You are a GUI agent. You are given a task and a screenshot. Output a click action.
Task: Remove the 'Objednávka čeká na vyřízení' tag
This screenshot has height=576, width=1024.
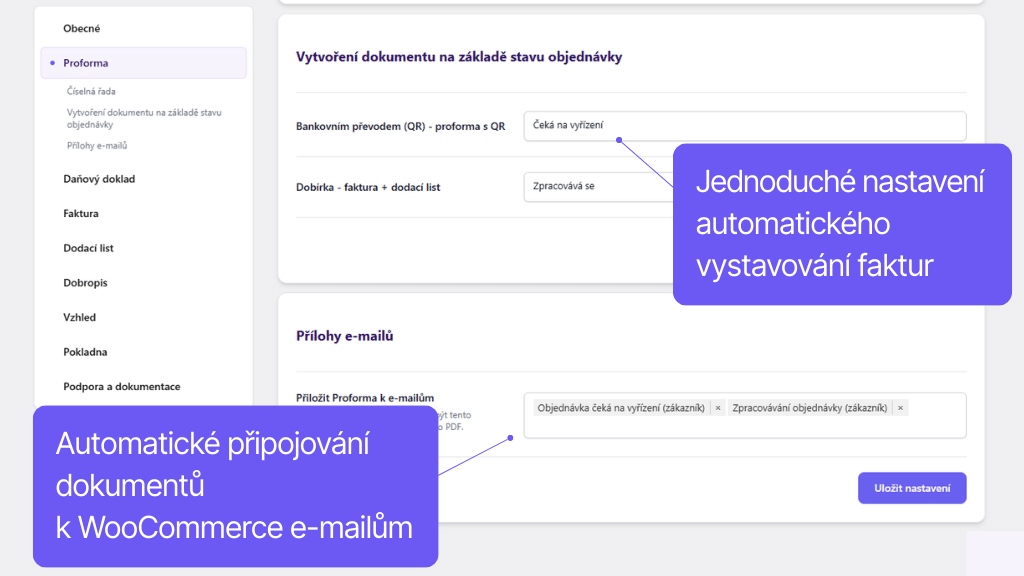click(718, 408)
